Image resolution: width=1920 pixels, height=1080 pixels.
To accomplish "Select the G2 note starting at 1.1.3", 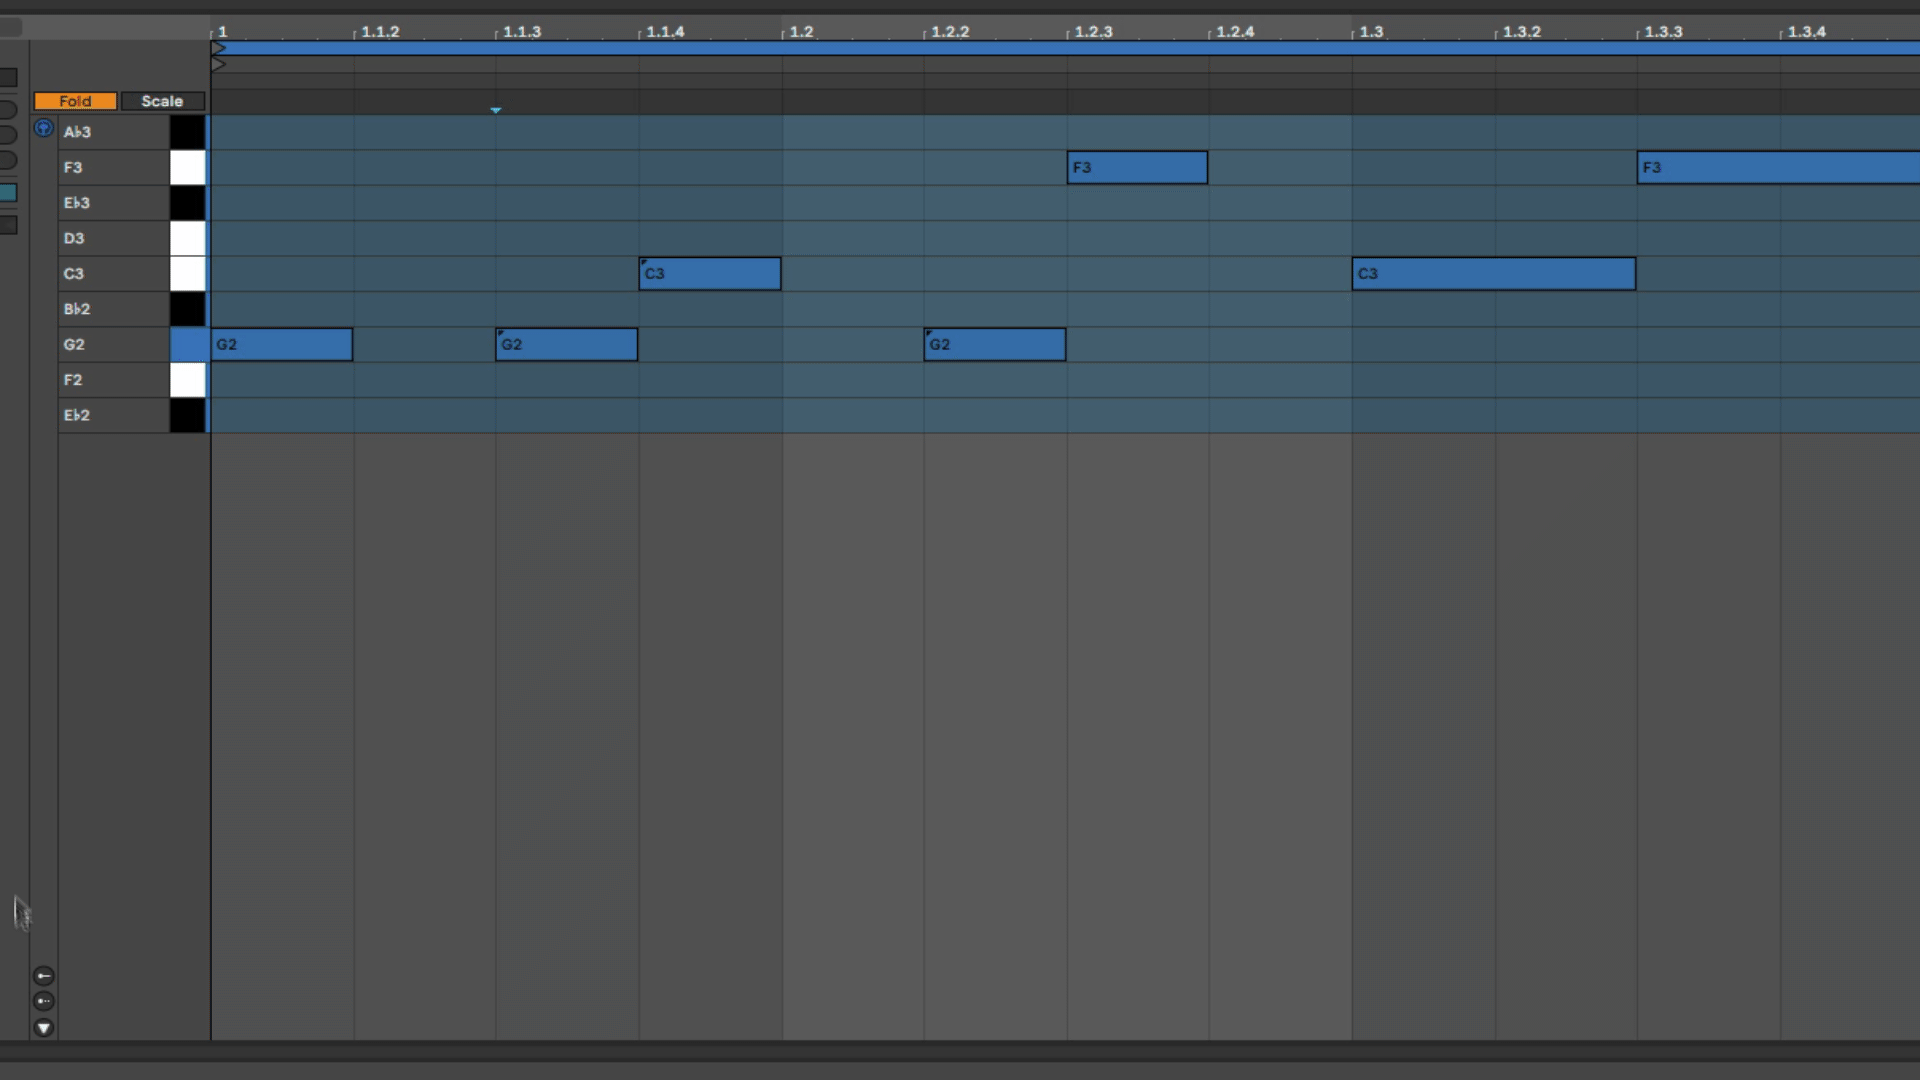I will pyautogui.click(x=567, y=345).
